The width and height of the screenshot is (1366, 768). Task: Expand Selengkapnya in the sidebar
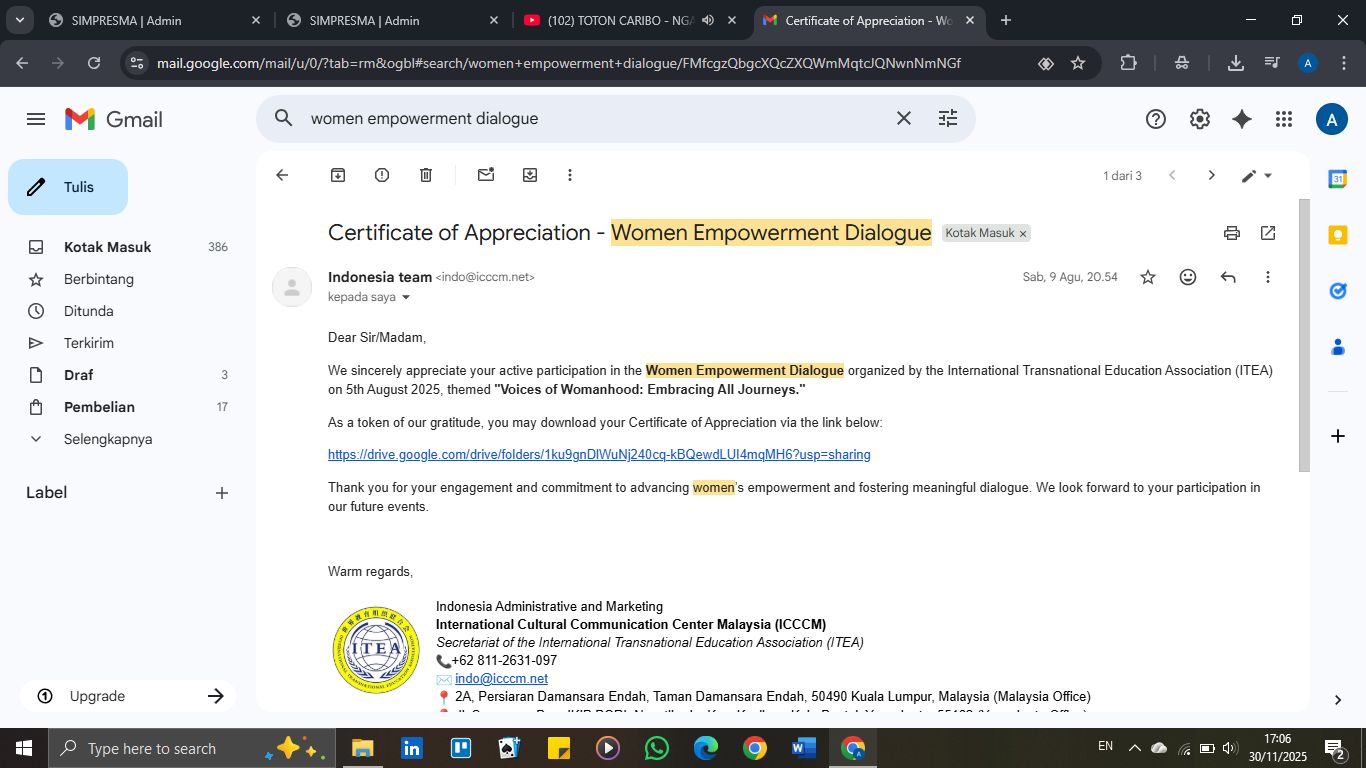108,439
